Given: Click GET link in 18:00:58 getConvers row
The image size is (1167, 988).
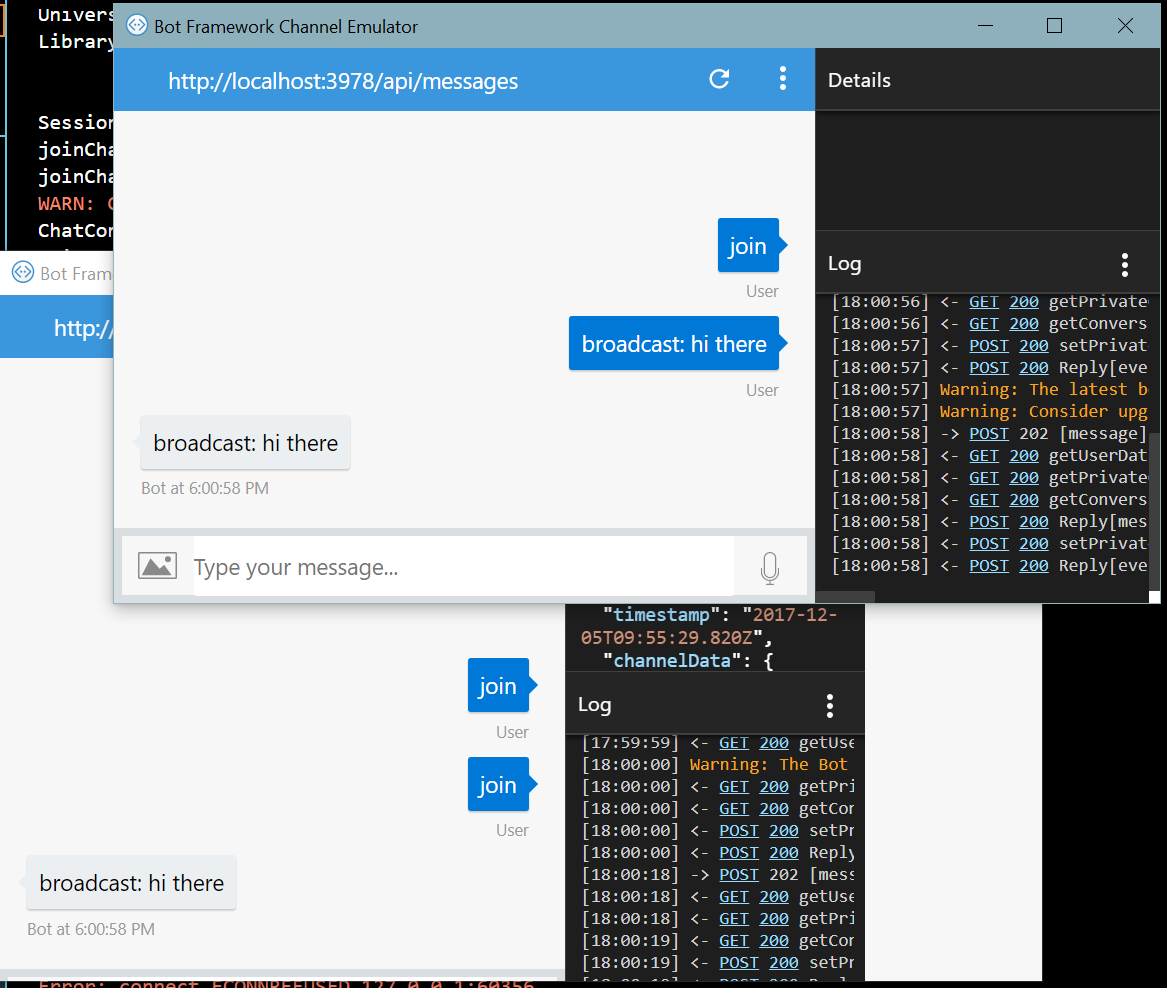Looking at the screenshot, I should click(983, 500).
